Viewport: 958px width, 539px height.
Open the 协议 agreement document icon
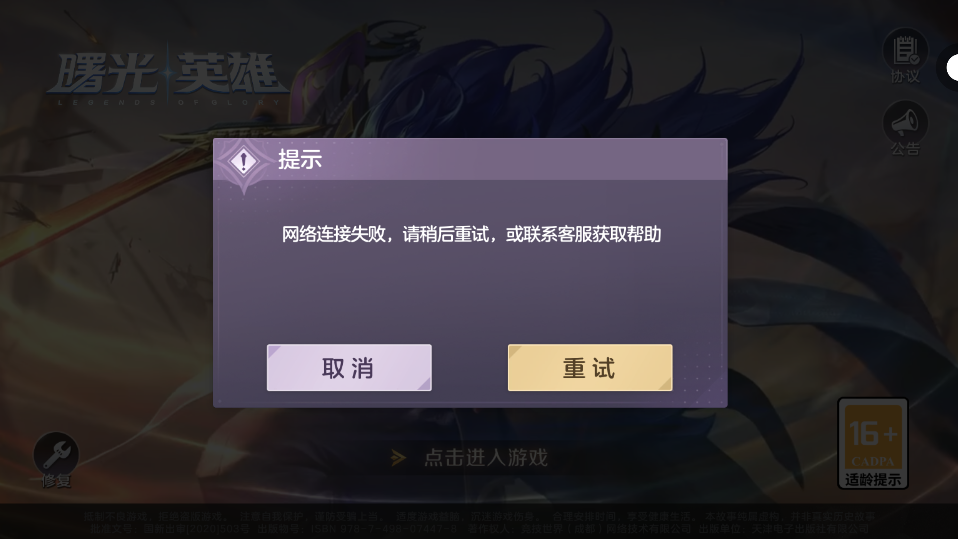(x=905, y=50)
